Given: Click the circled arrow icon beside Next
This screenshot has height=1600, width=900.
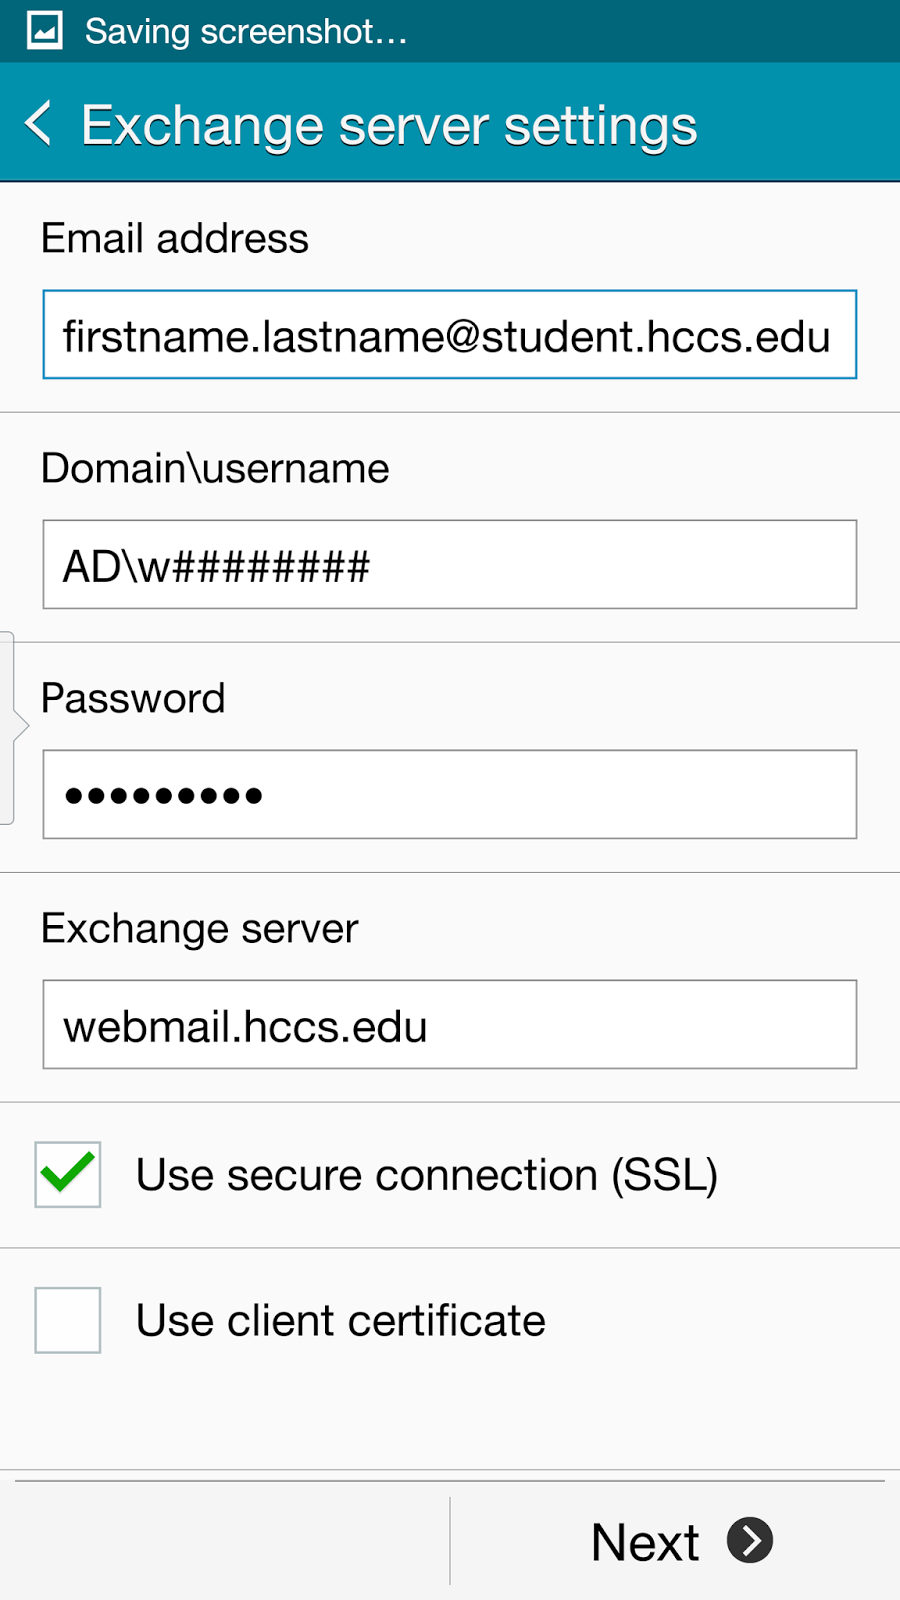Looking at the screenshot, I should point(750,1540).
